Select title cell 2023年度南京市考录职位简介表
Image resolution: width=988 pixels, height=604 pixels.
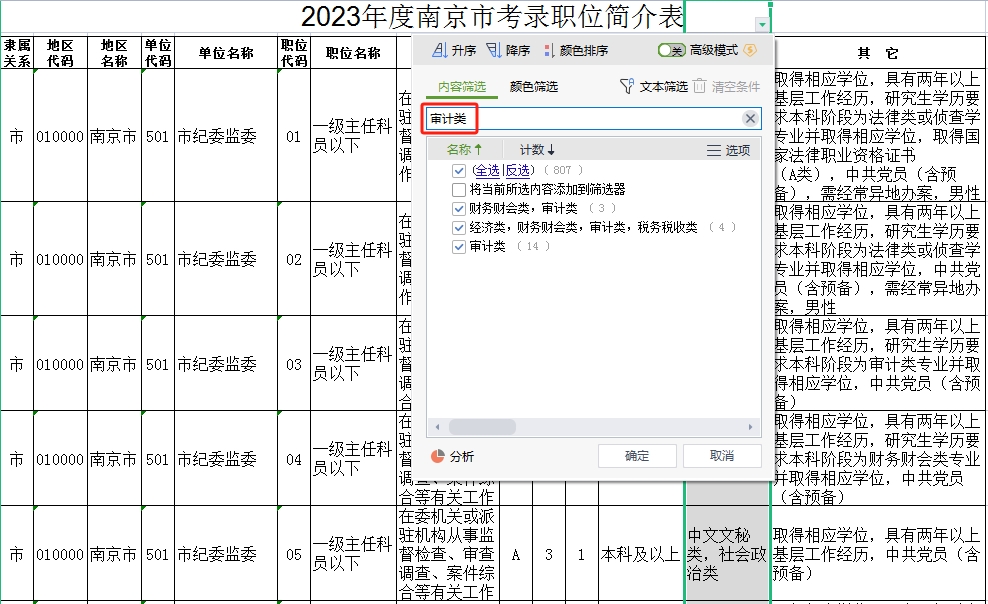coord(491,17)
